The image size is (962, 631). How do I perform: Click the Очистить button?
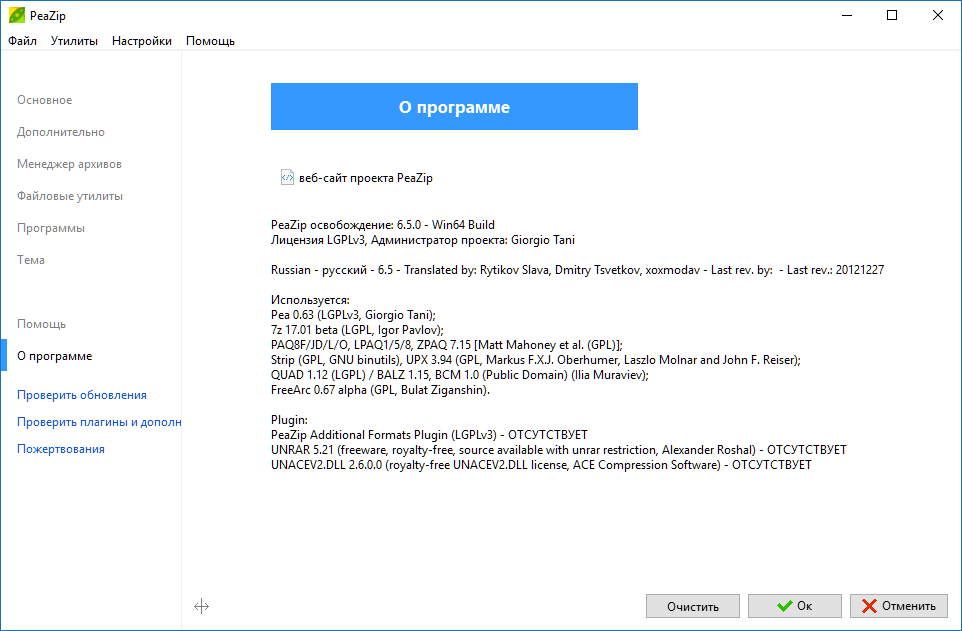tap(693, 606)
